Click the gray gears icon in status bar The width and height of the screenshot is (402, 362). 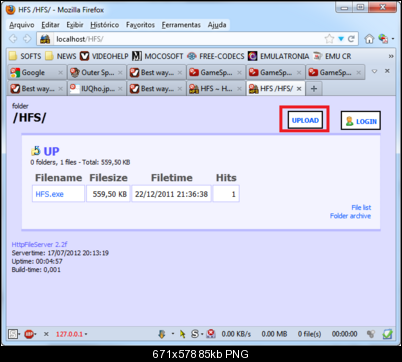[371, 334]
